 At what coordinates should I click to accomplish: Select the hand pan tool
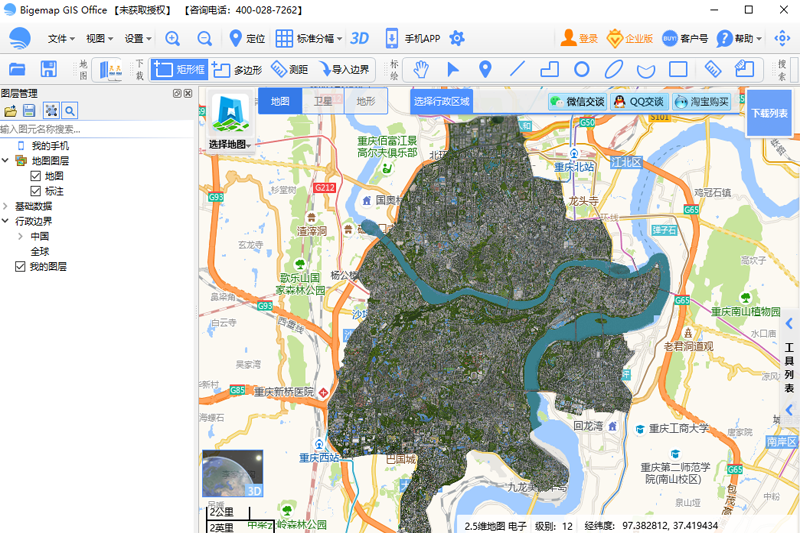click(422, 69)
